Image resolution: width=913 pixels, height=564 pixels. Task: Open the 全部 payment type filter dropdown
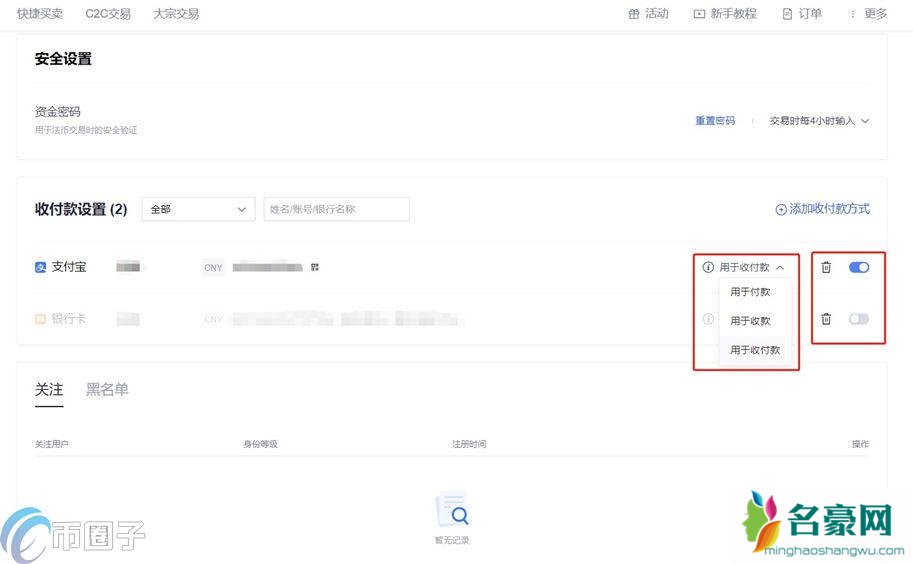point(198,209)
